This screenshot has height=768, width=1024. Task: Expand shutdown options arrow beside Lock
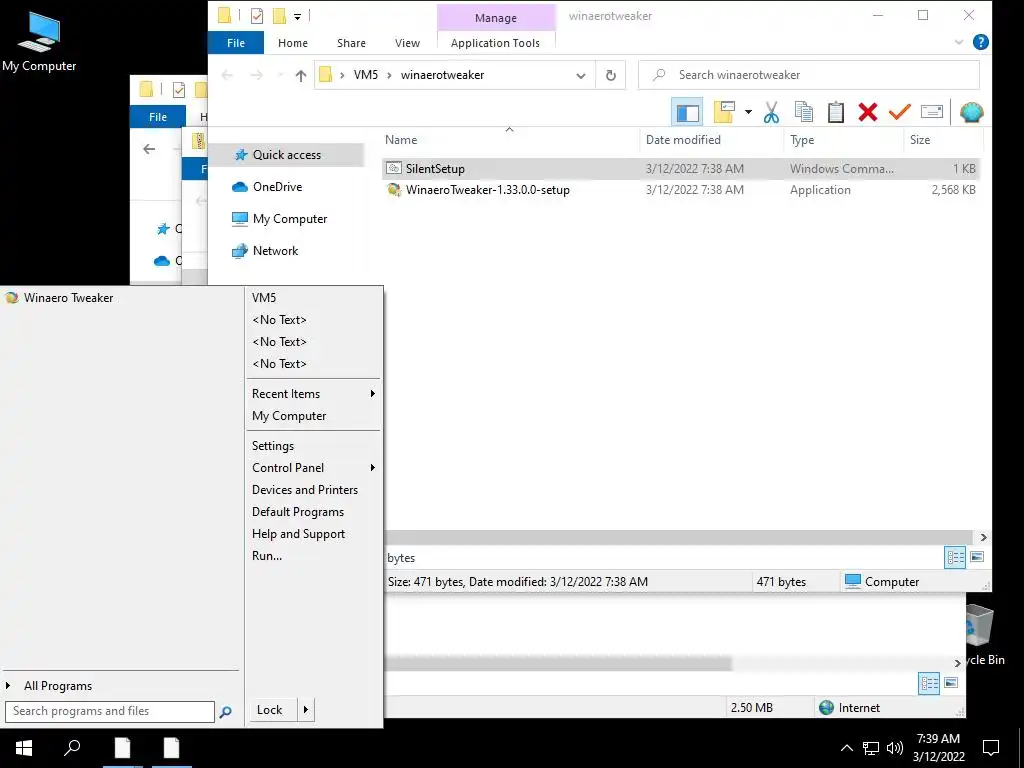pyautogui.click(x=306, y=710)
